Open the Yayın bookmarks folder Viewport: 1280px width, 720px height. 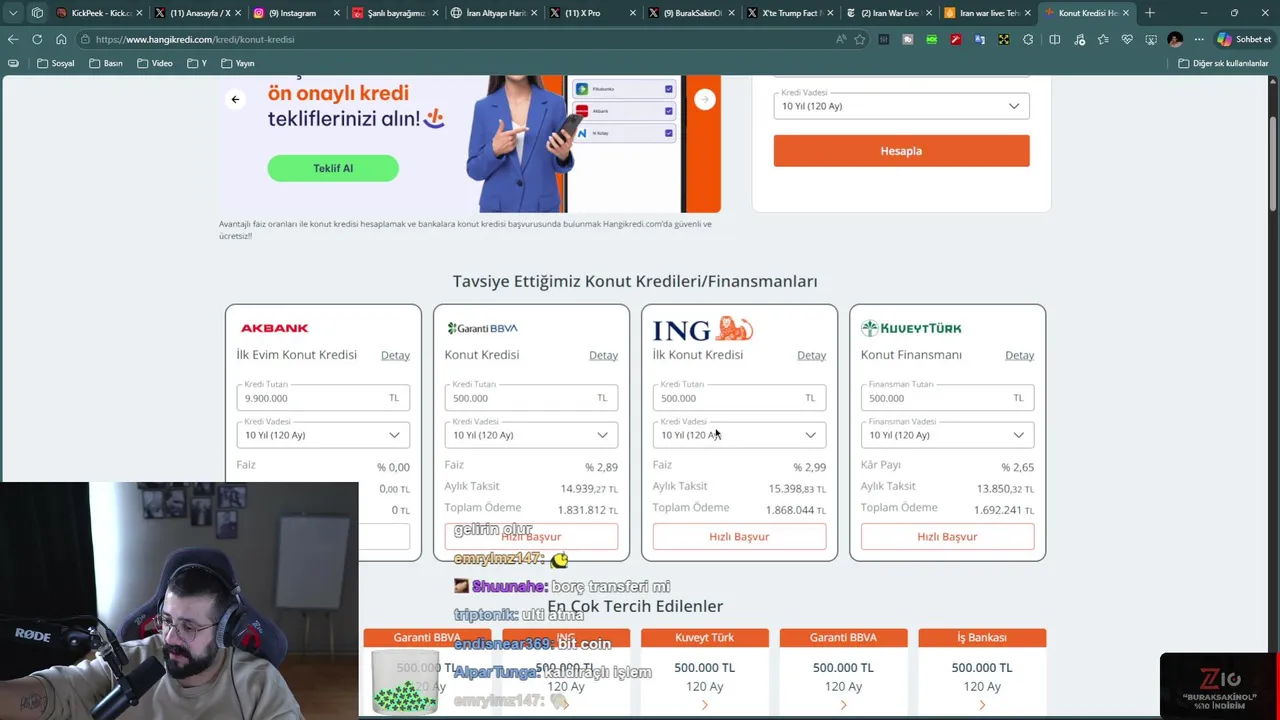point(237,63)
